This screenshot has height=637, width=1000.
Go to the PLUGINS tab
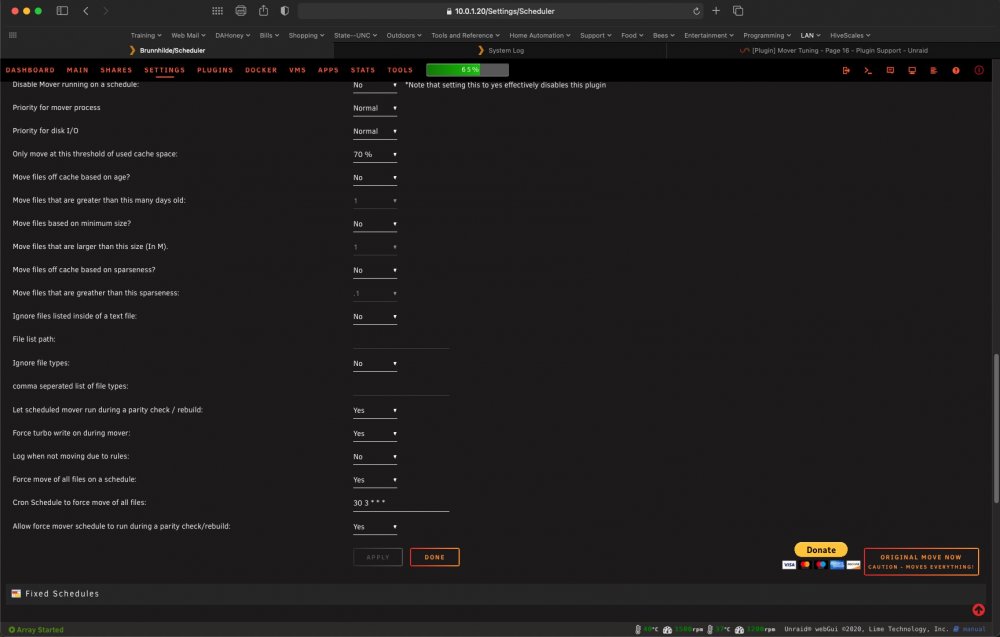coord(215,70)
